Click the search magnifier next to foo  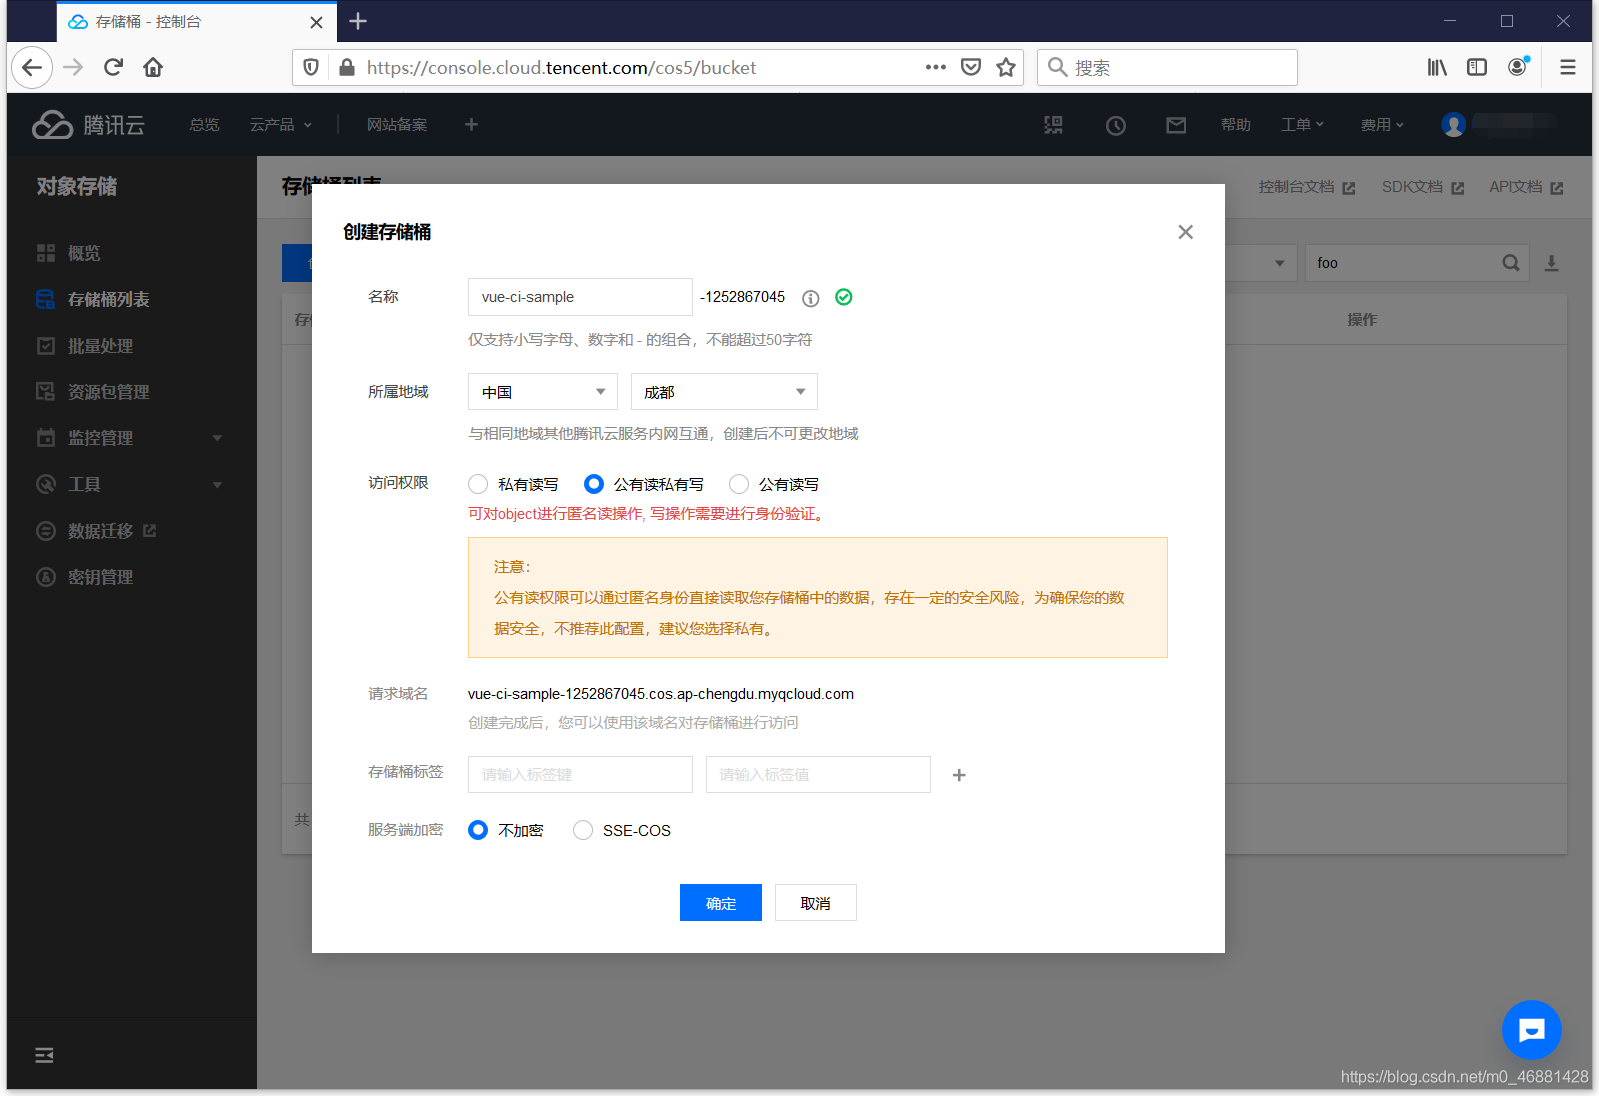pyautogui.click(x=1511, y=263)
